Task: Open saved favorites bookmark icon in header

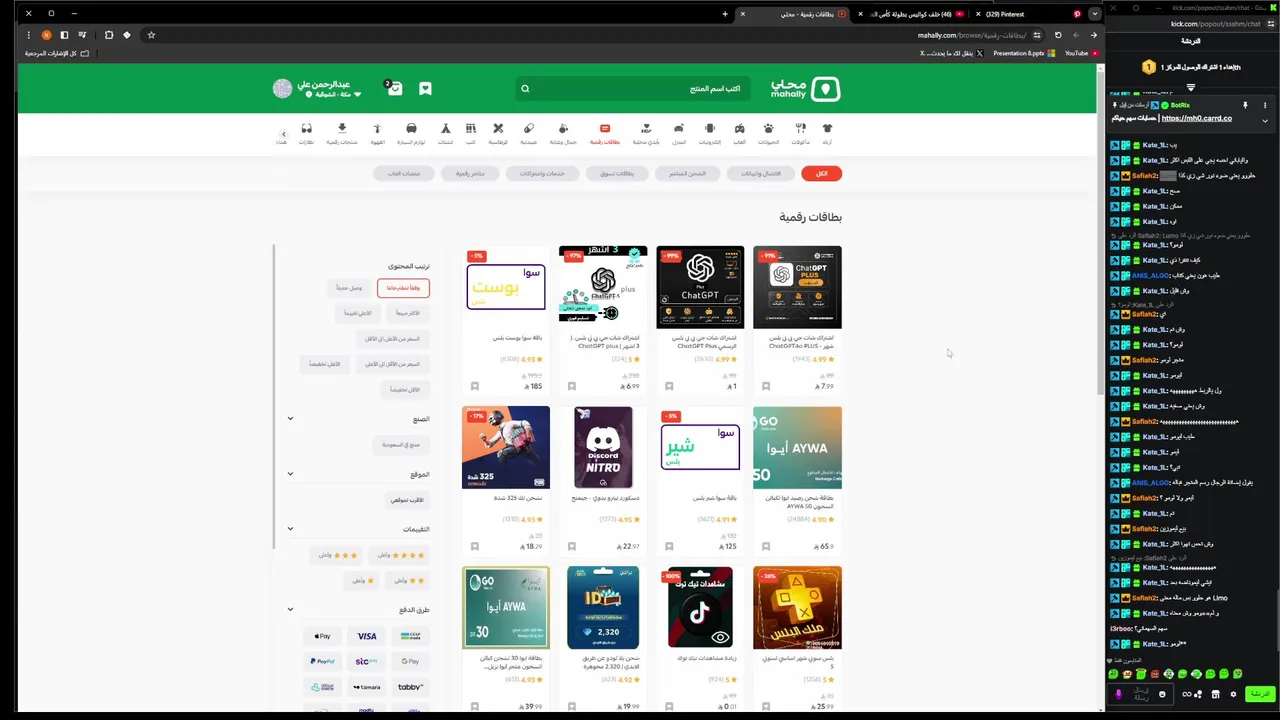Action: (425, 88)
